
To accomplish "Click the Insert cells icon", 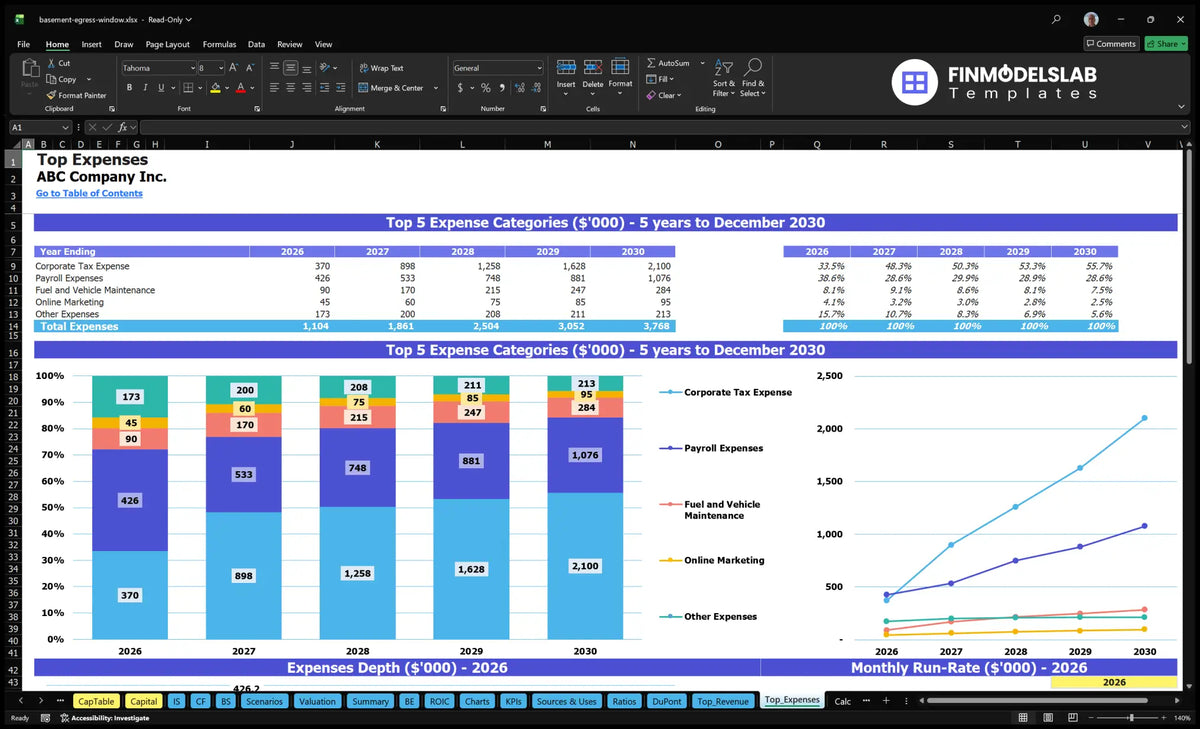I will 566,68.
